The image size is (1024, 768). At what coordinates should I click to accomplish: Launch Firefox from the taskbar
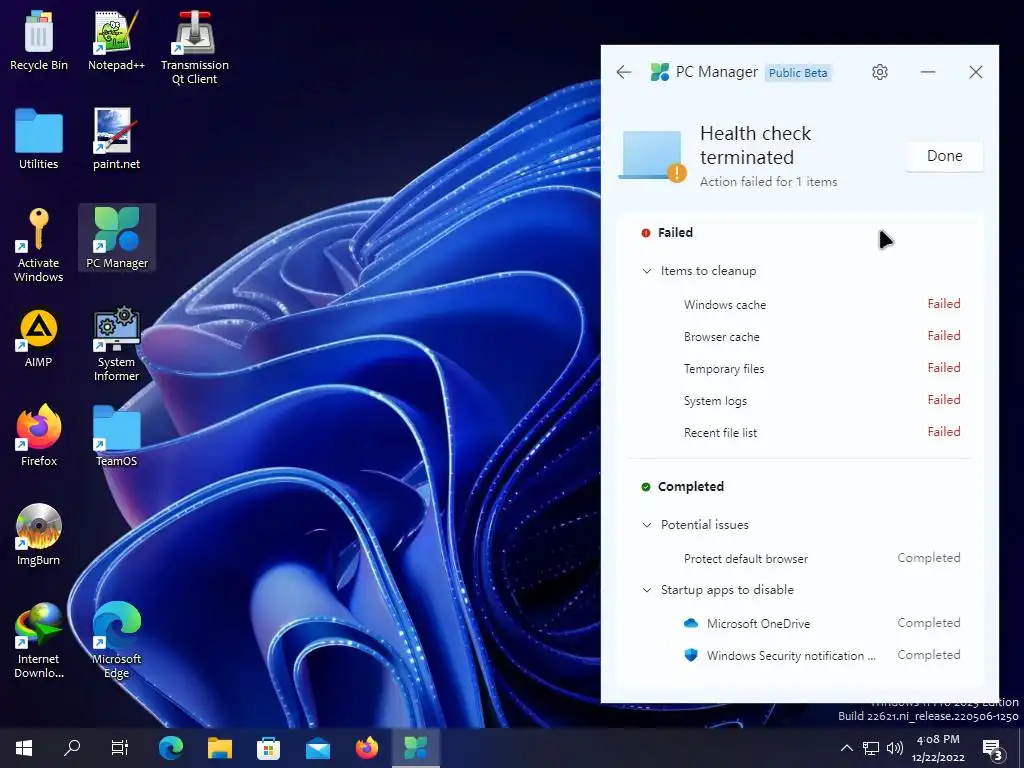[367, 747]
